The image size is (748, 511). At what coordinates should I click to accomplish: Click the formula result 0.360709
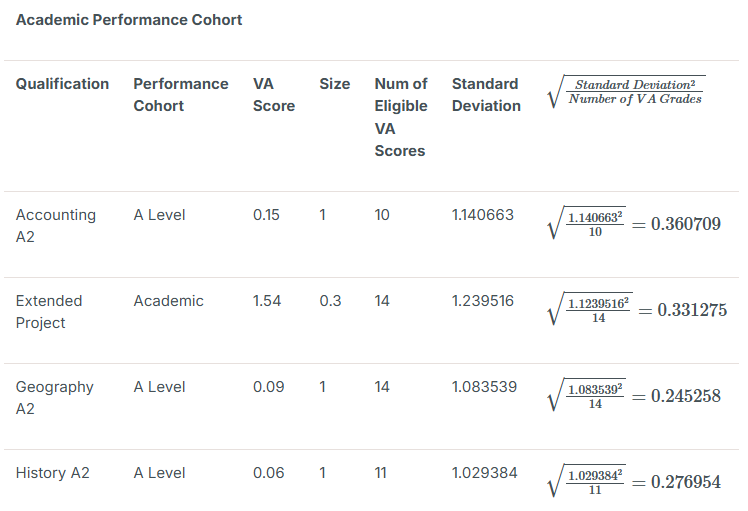click(x=685, y=224)
